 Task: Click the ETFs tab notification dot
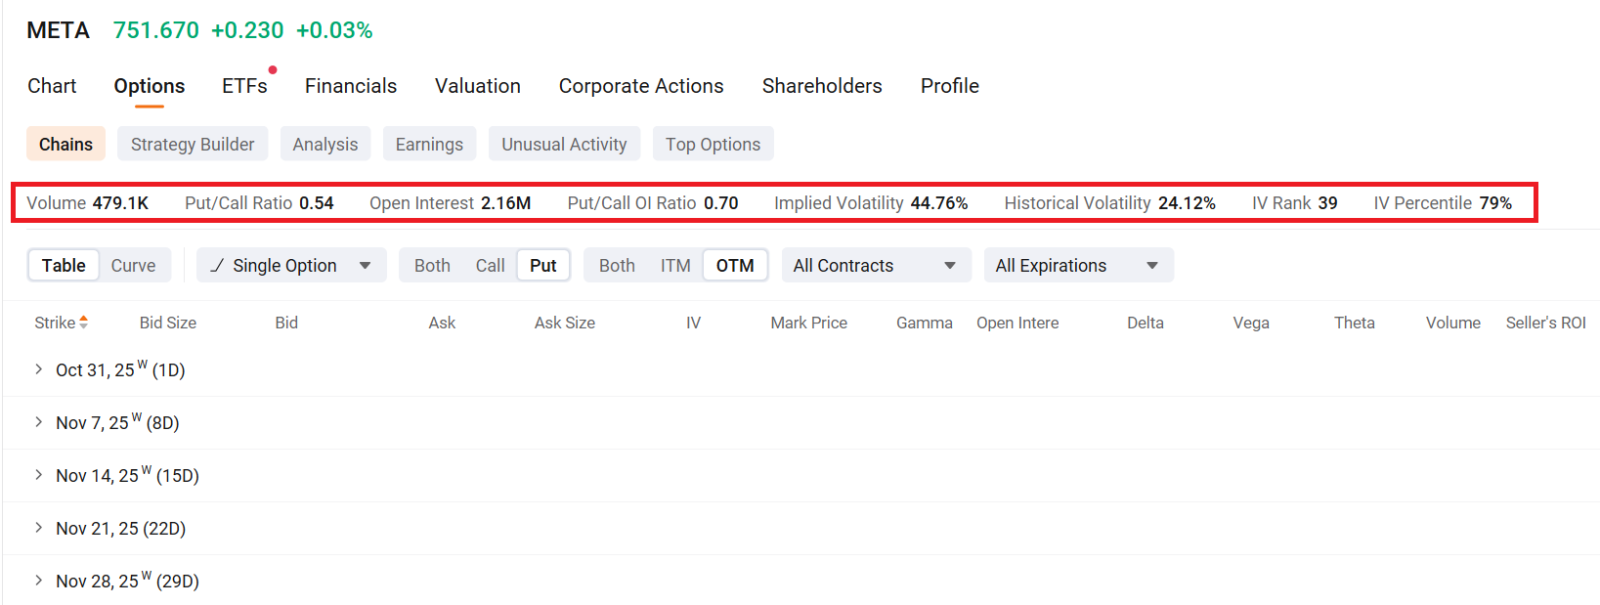272,70
